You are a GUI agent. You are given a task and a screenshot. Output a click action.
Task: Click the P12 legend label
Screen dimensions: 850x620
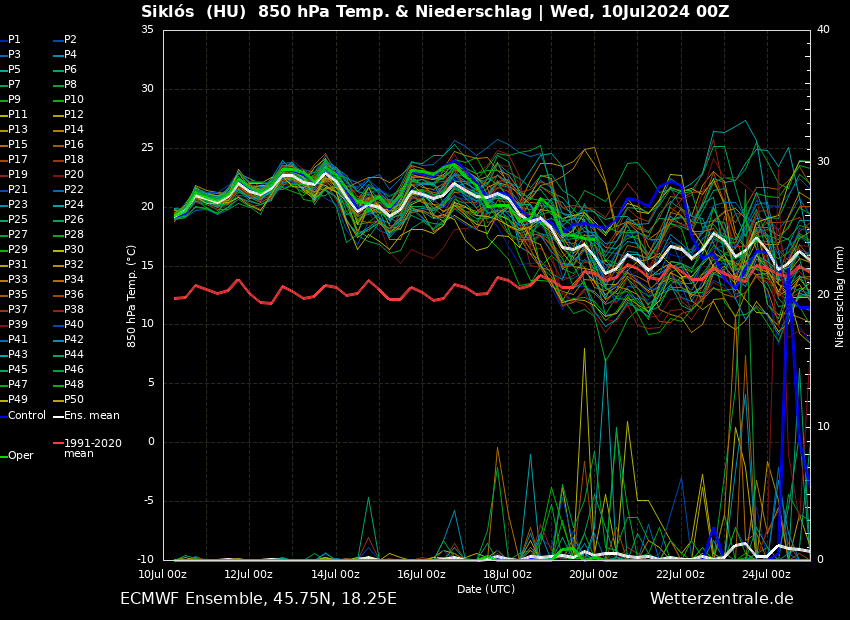click(74, 115)
